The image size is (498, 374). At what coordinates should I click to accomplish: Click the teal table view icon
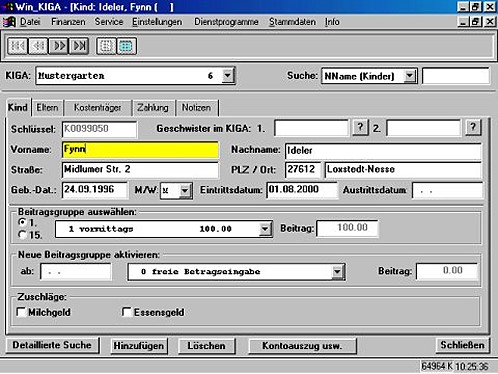126,46
